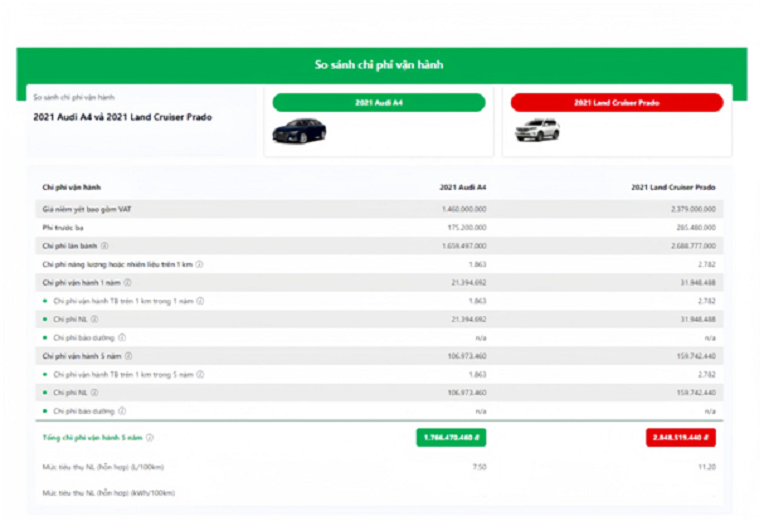Click the green Audi A4 5-year total cost badge
Screen dimensions: 764x521
[x=451, y=437]
